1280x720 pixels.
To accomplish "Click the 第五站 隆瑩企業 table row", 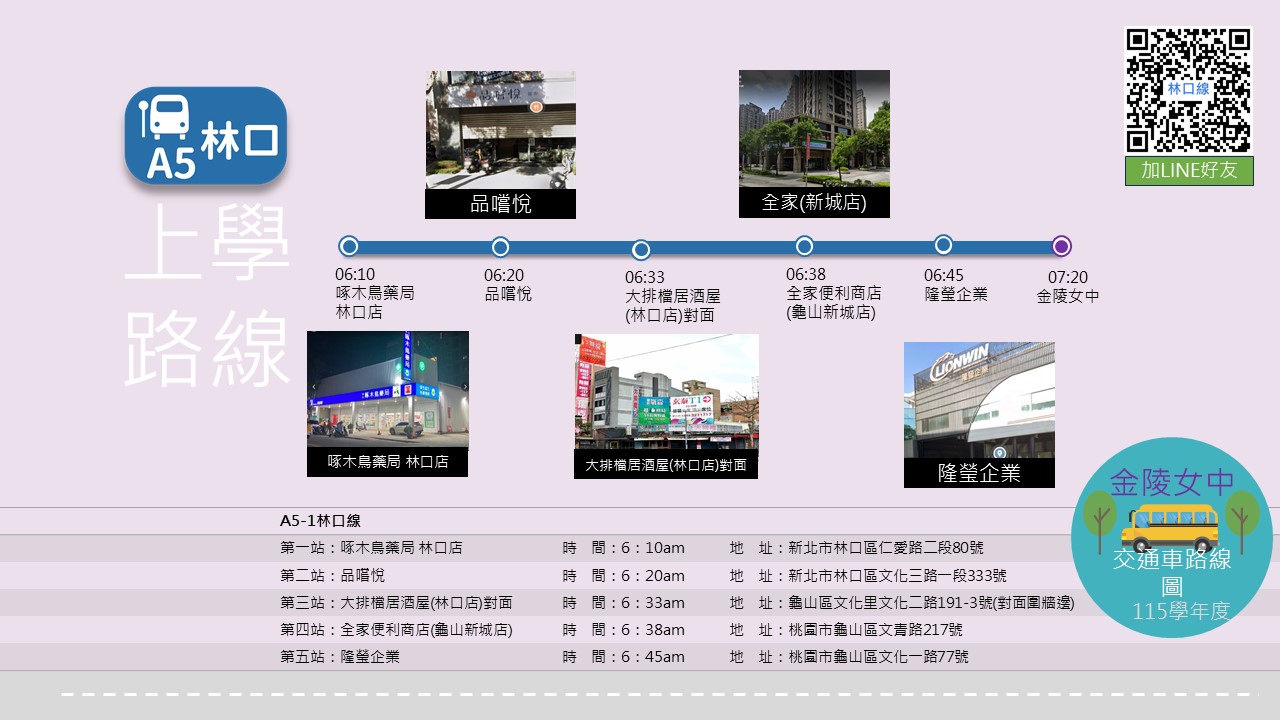I will [640, 657].
